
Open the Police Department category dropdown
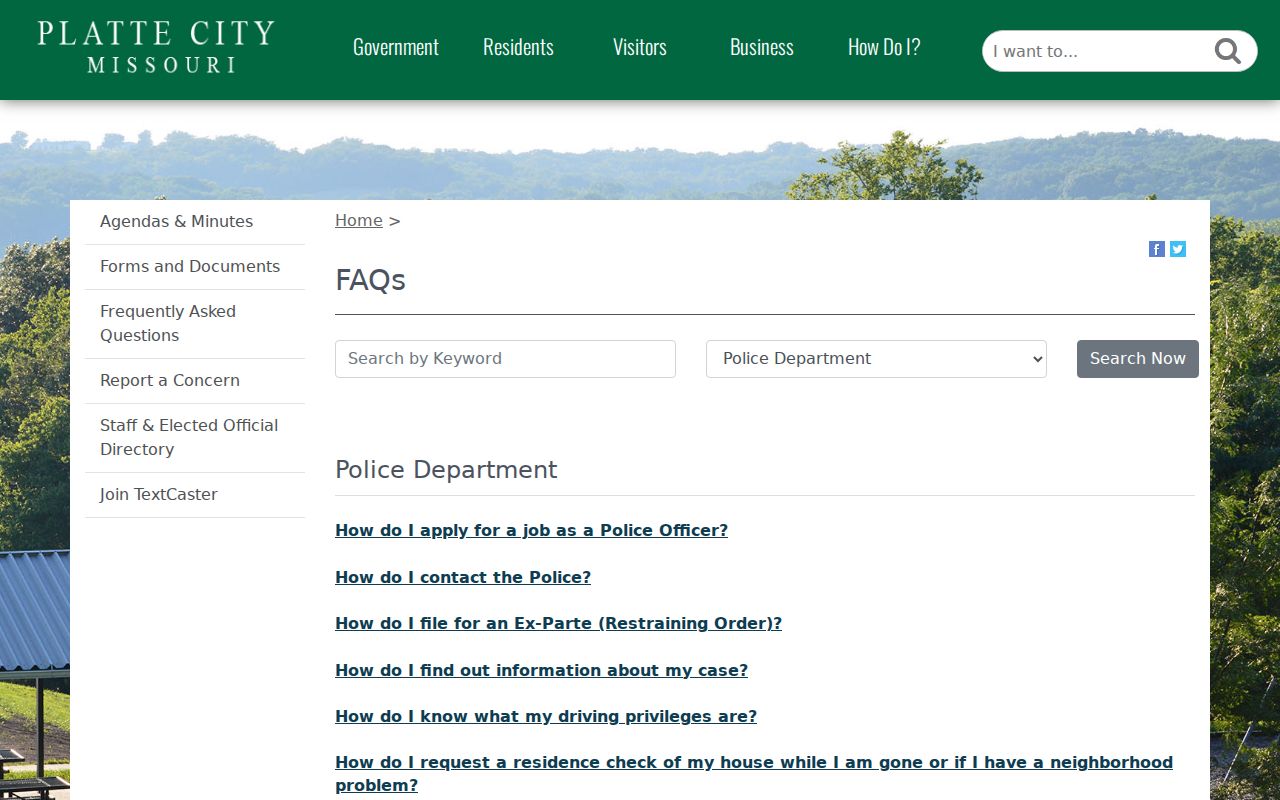(876, 359)
